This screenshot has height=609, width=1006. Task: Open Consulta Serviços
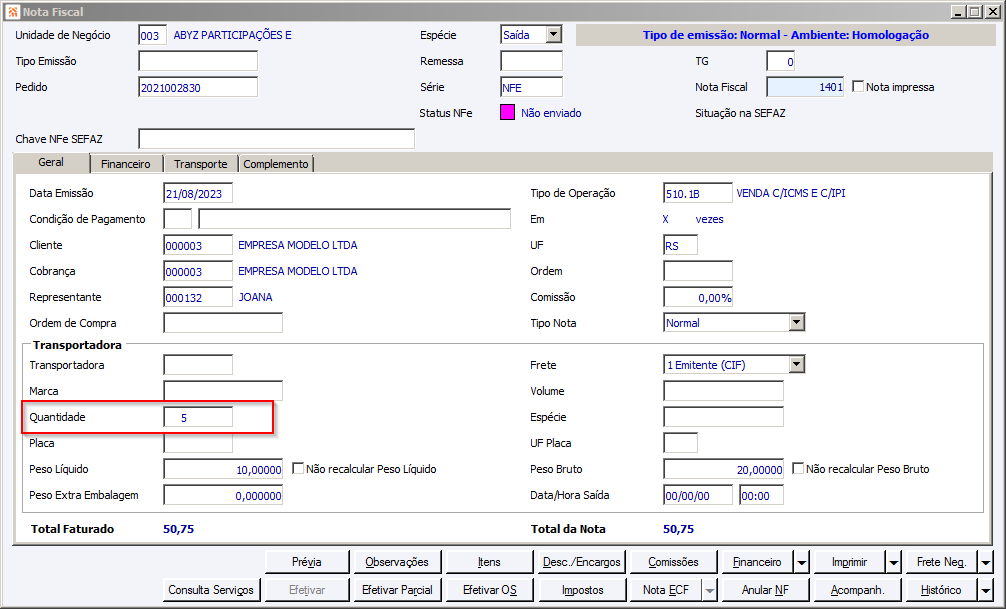211,590
